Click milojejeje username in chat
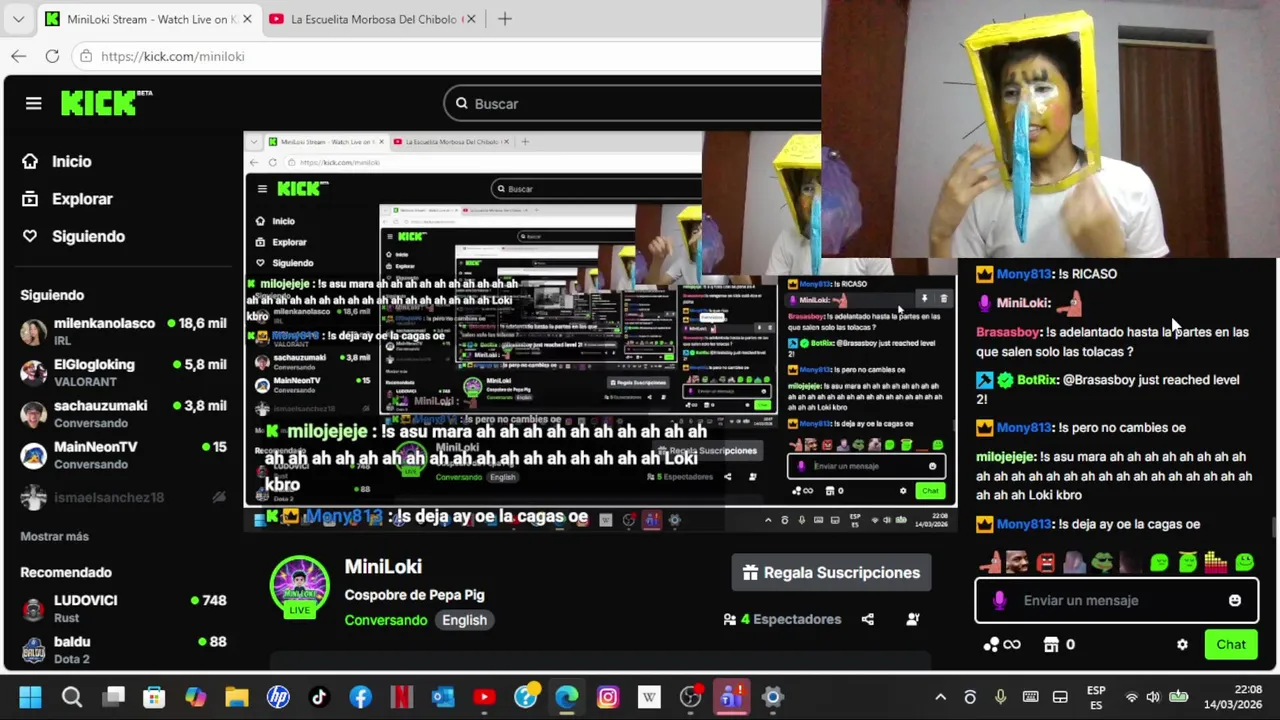This screenshot has height=720, width=1280. [1005, 457]
